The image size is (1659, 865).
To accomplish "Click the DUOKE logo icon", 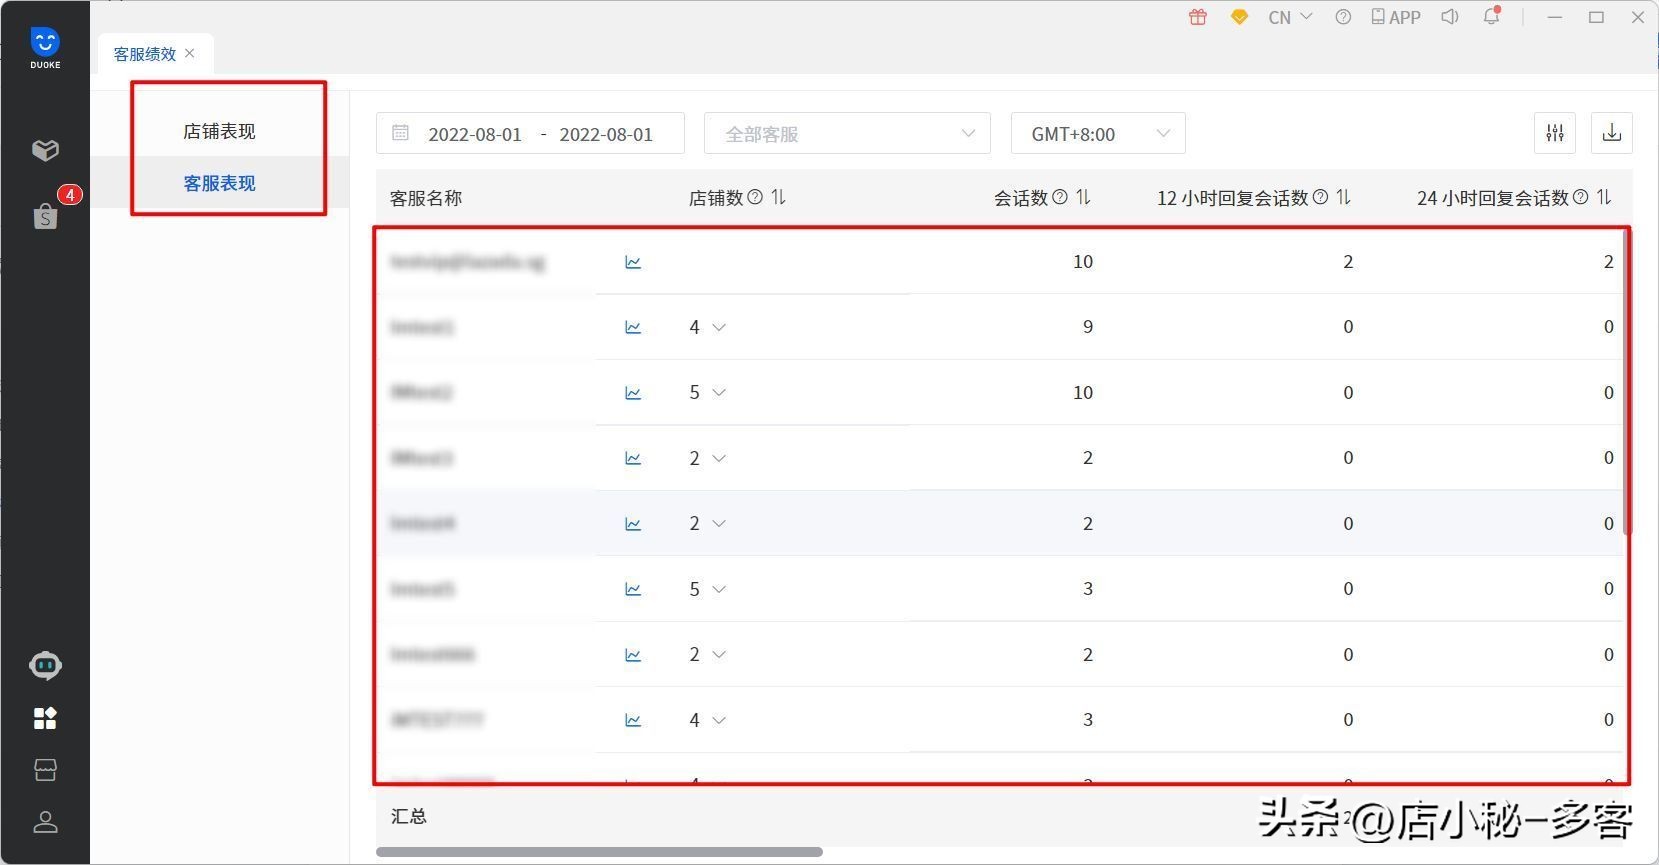I will (45, 47).
